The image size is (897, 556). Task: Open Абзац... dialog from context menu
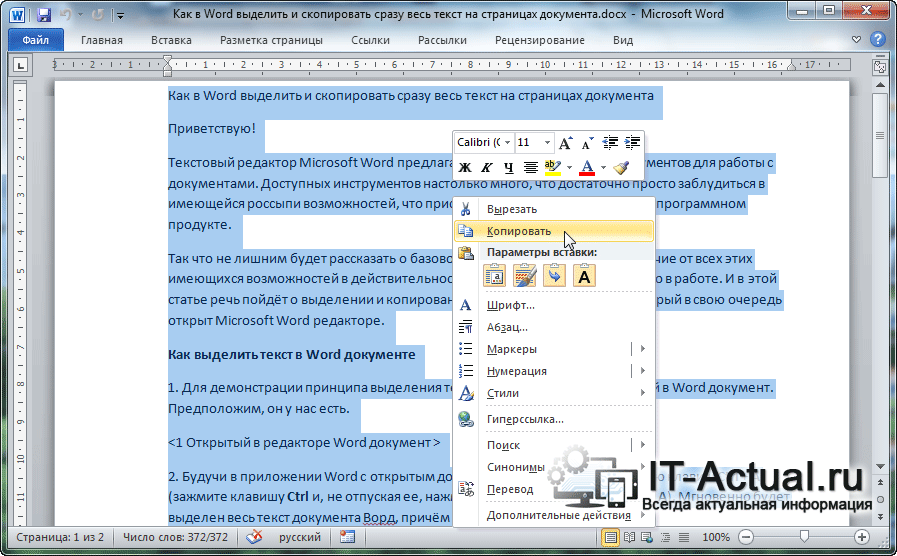point(554,327)
